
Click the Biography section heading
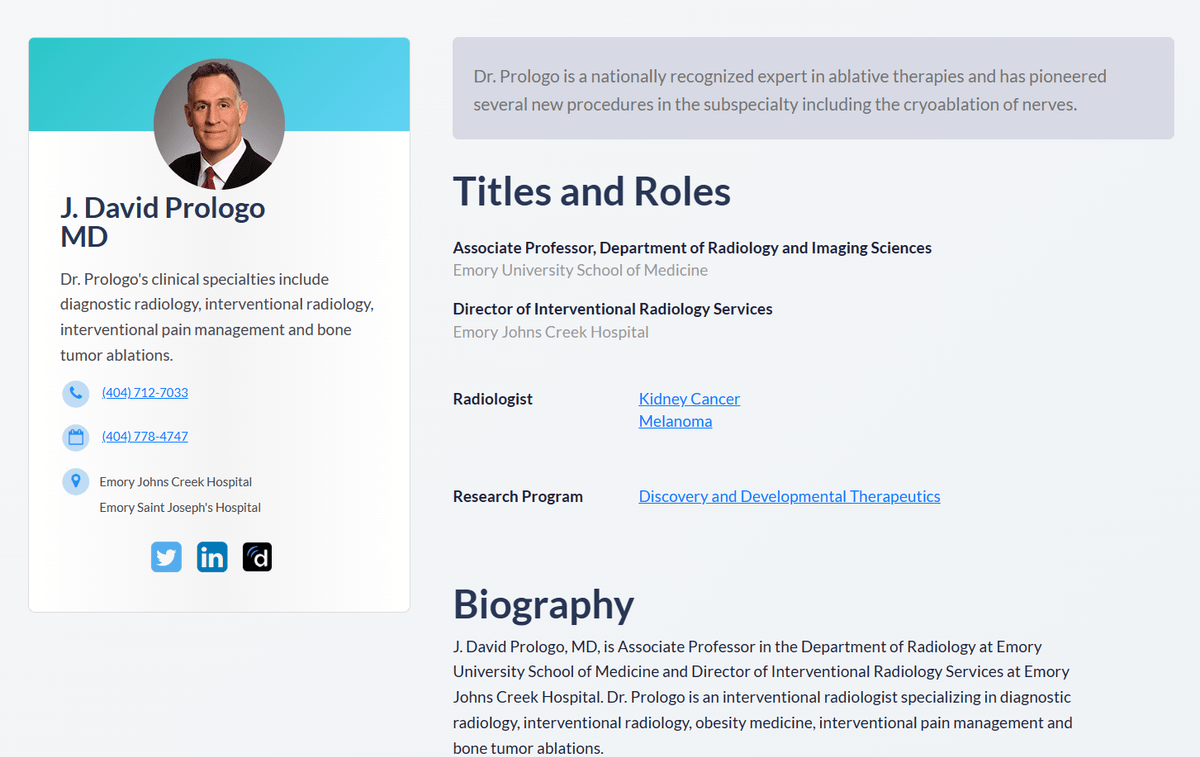(543, 605)
